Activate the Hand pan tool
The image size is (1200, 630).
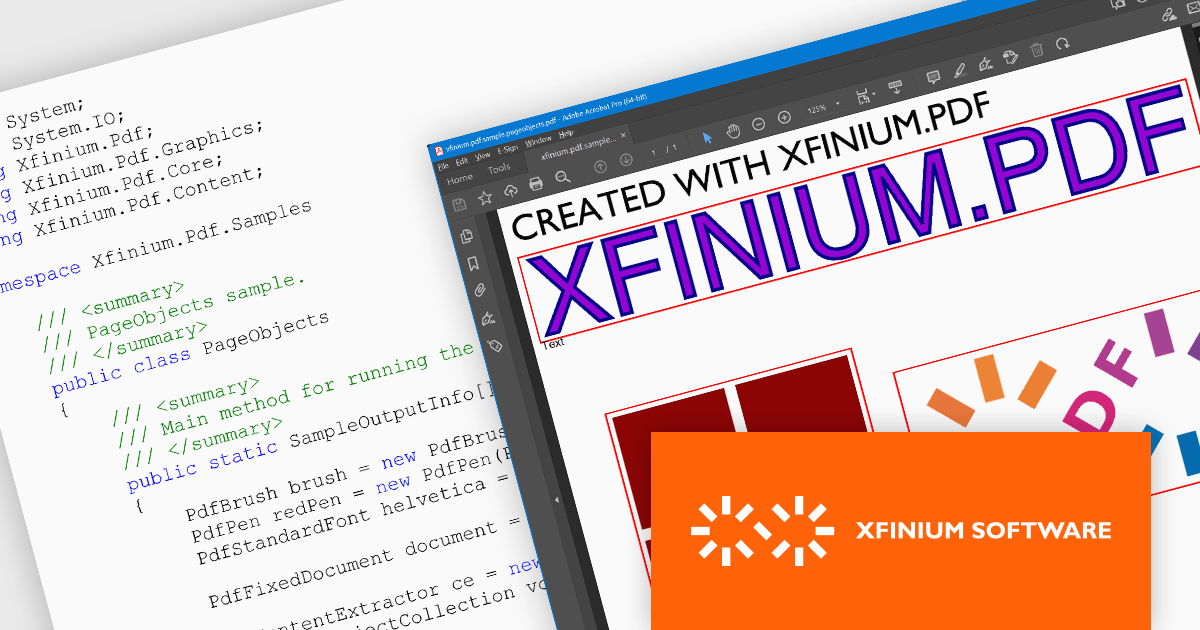733,131
